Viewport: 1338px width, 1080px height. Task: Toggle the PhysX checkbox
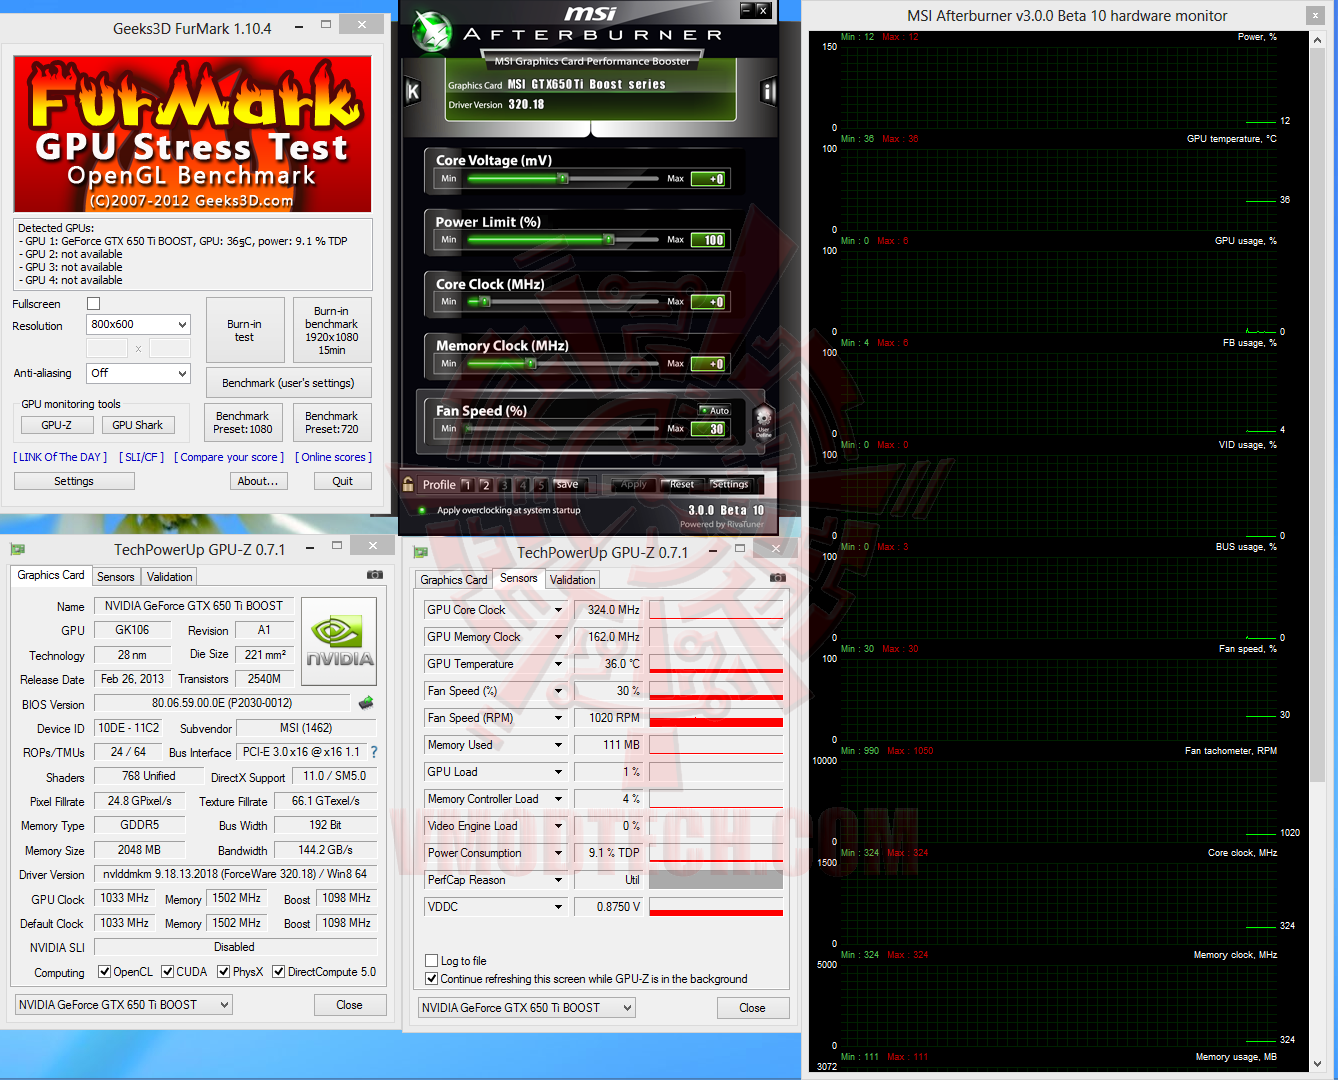(225, 972)
